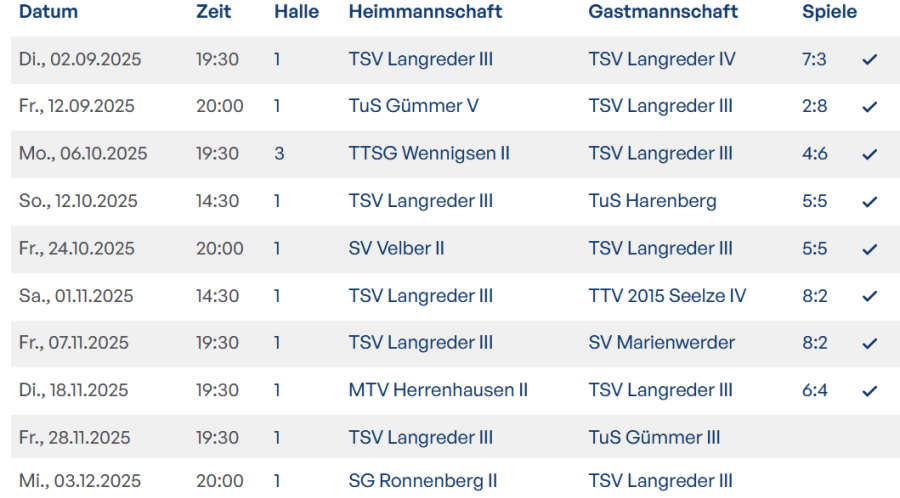Click checkmark next to 6:4 result

pyautogui.click(x=869, y=391)
